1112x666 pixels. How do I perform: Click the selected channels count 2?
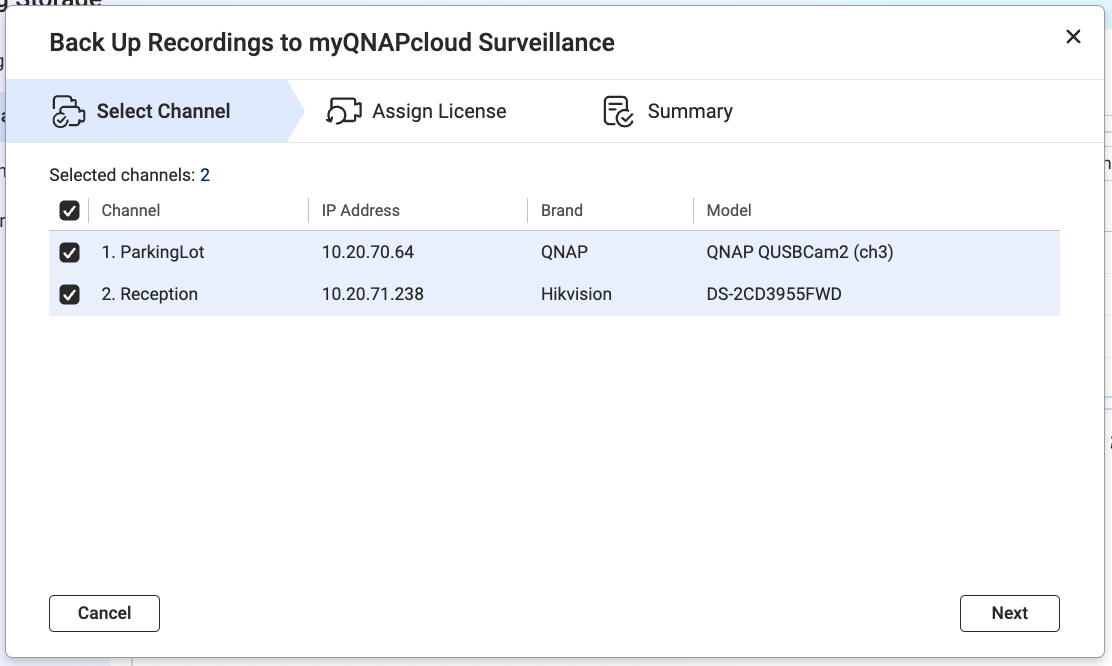205,175
